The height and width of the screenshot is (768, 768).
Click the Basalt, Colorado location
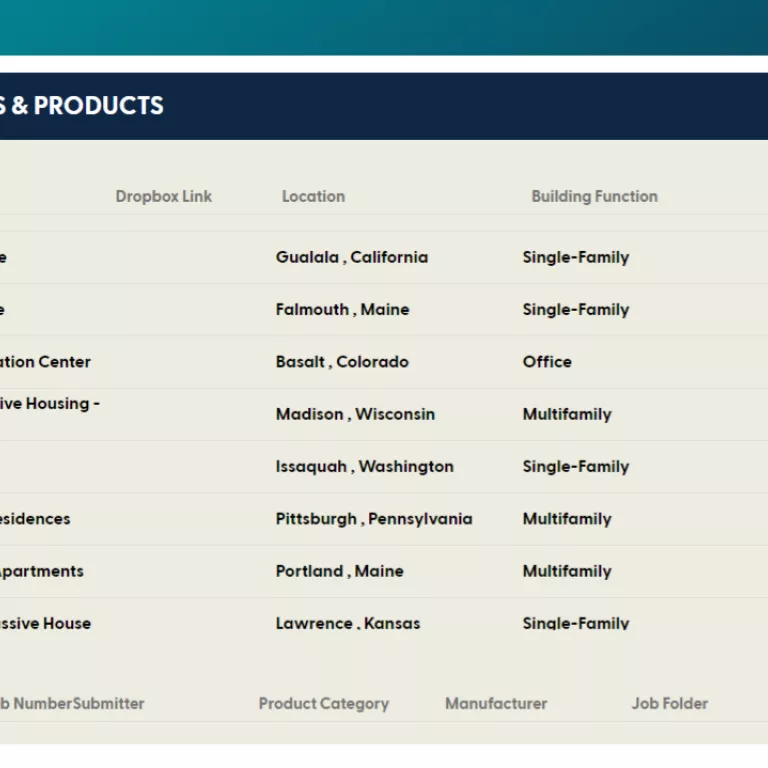[x=342, y=362]
